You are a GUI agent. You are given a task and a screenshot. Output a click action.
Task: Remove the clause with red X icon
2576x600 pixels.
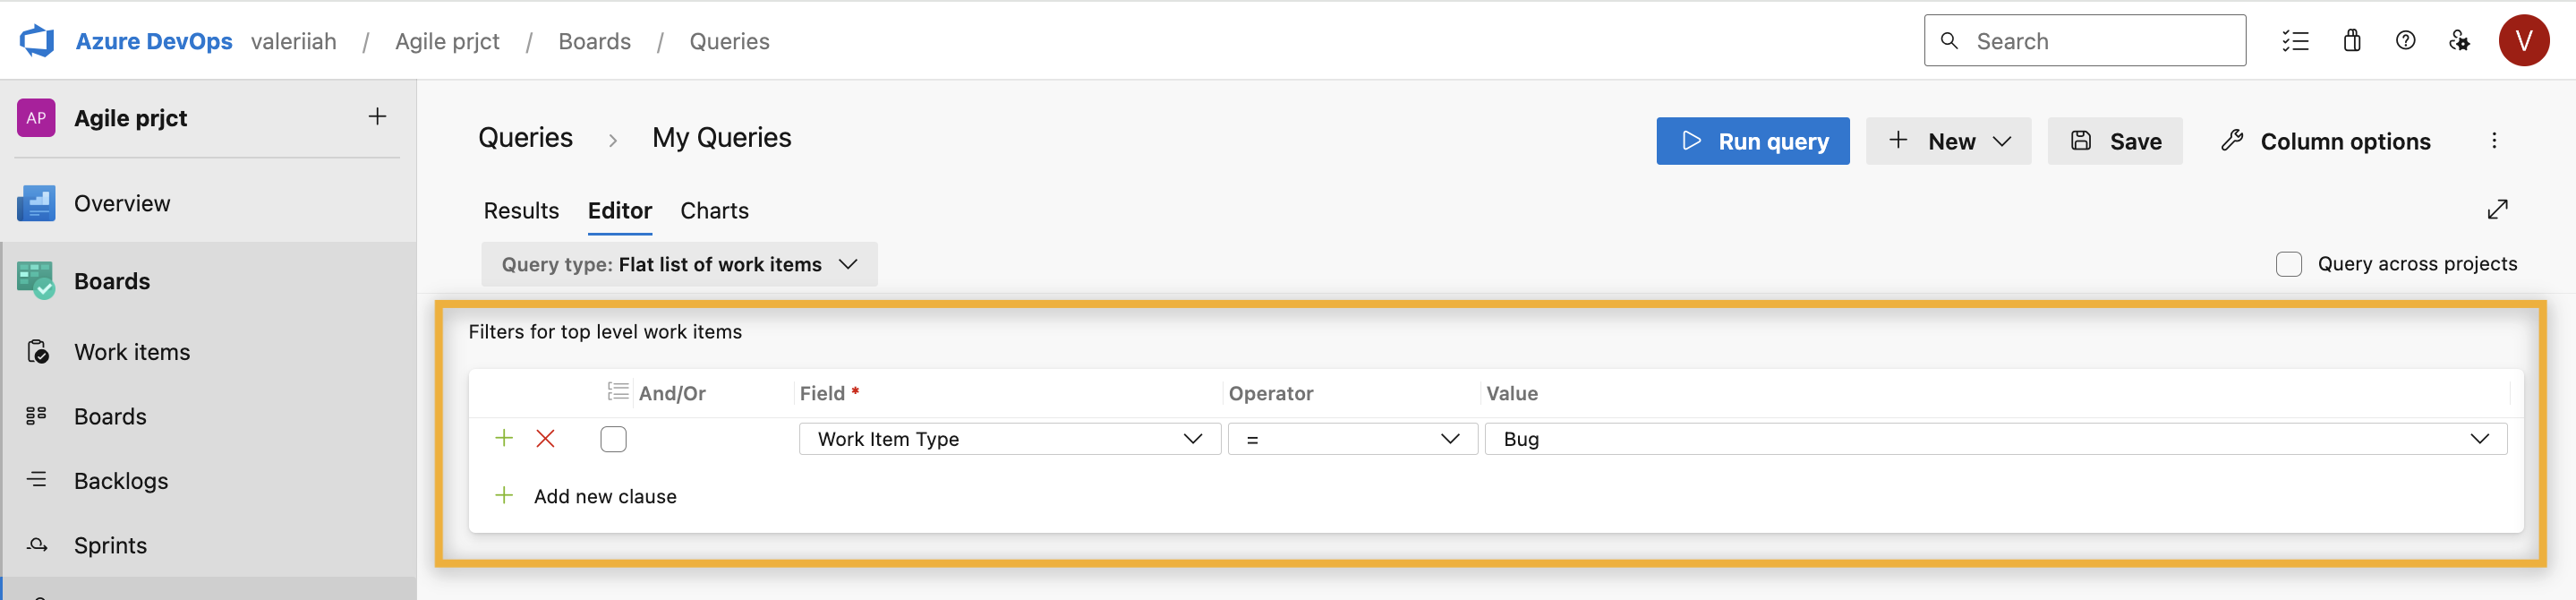tap(545, 439)
